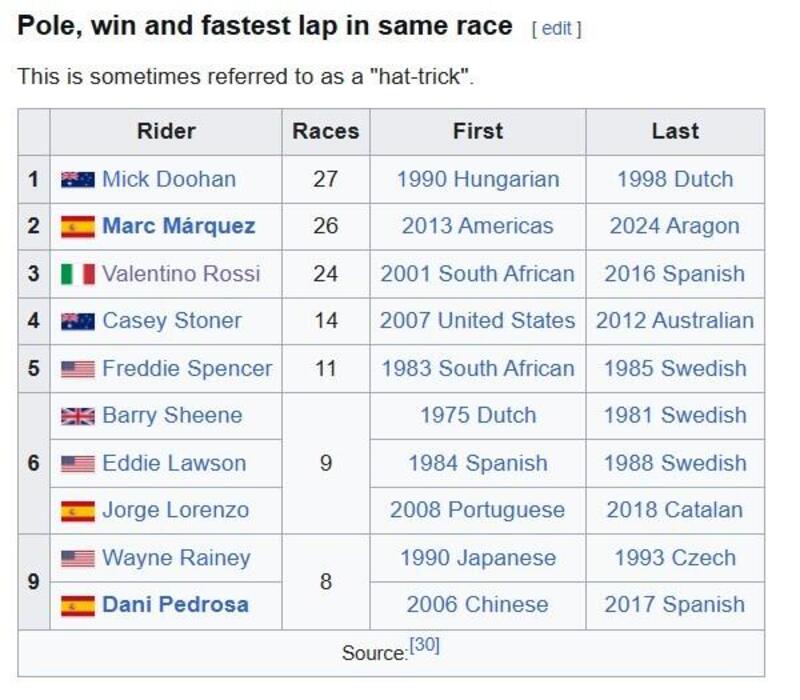Visit the 2012 Australian race page

[674, 321]
